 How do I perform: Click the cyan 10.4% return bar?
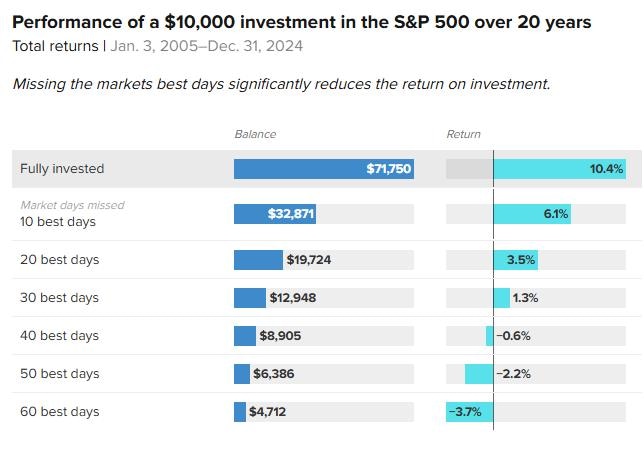pyautogui.click(x=559, y=169)
